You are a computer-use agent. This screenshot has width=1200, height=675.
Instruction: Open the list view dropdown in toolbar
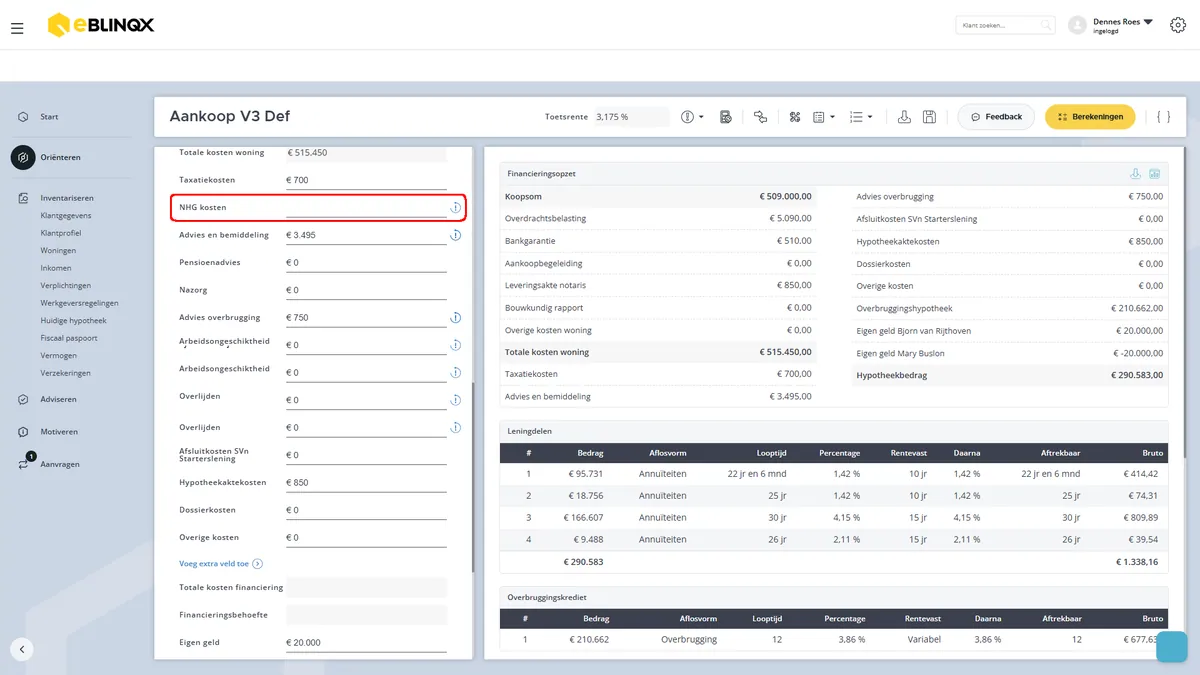coord(861,117)
